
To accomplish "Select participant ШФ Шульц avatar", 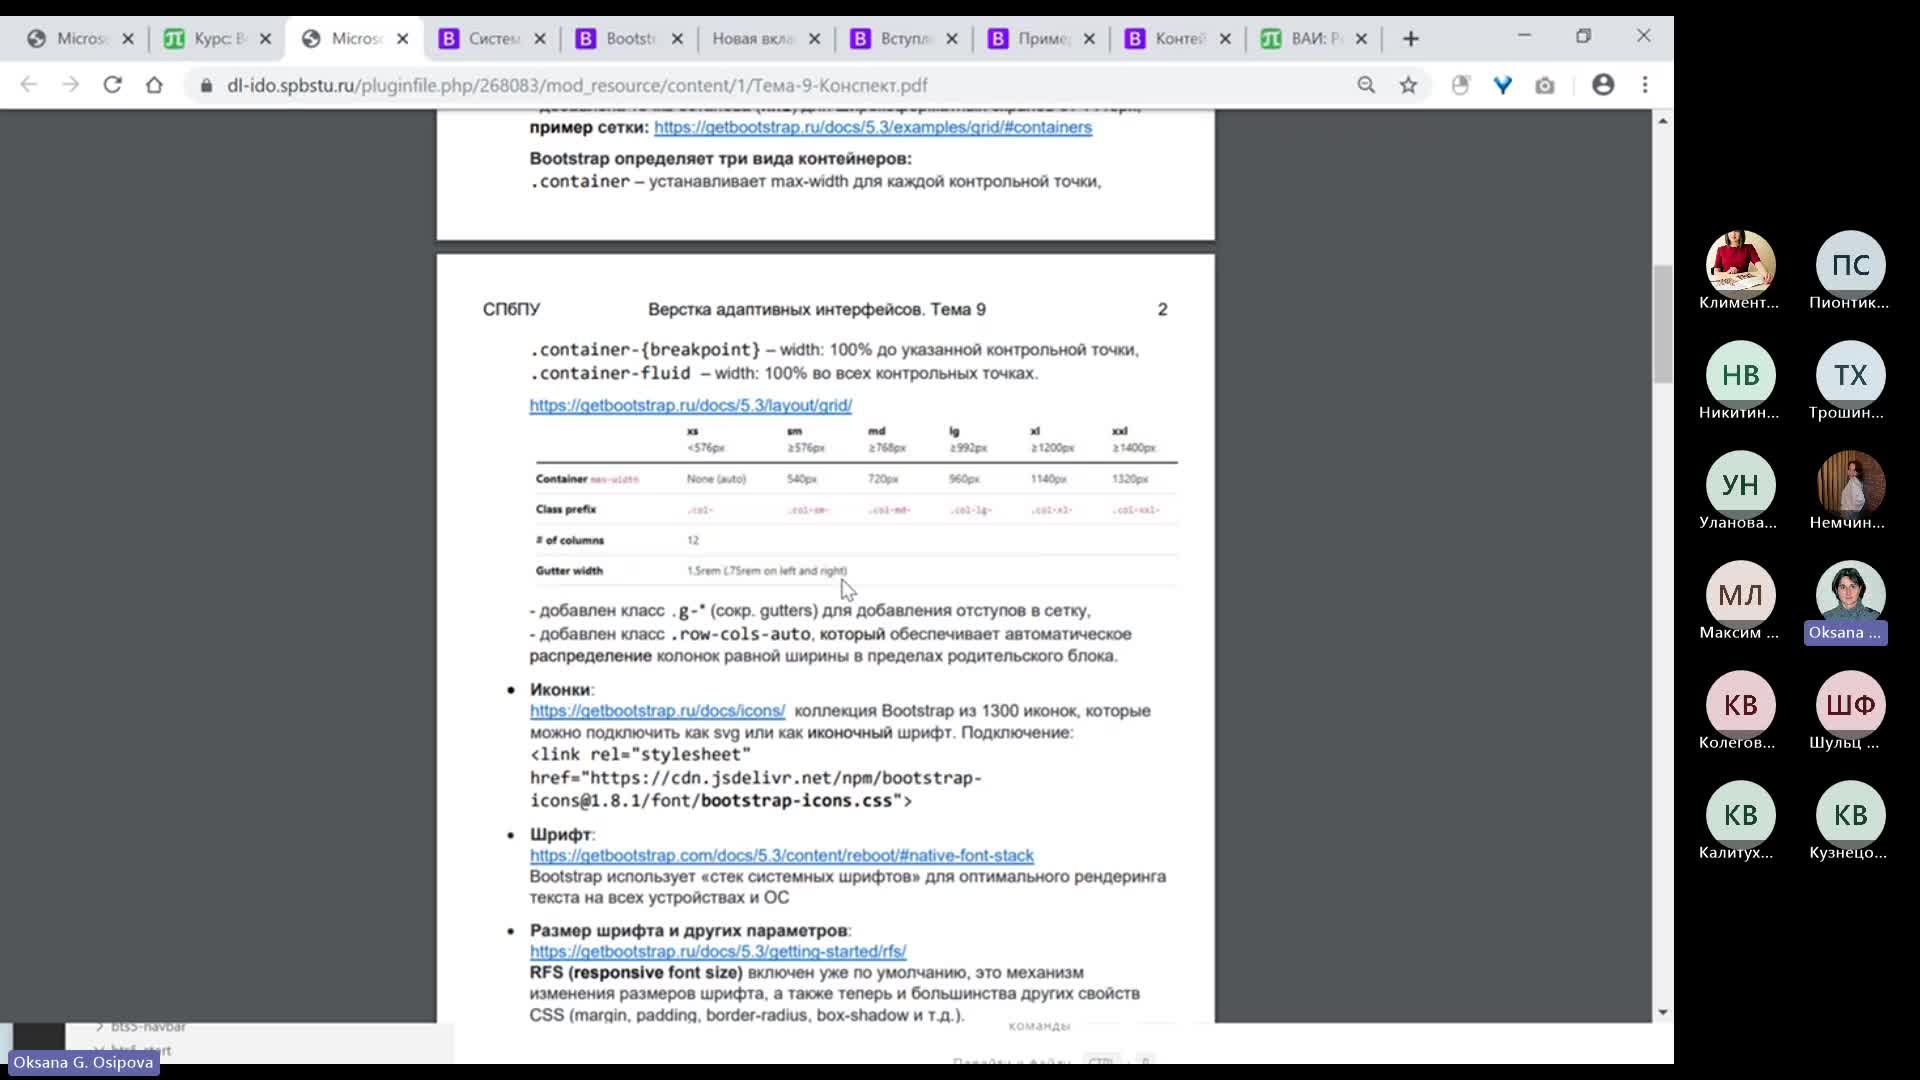I will point(1850,705).
